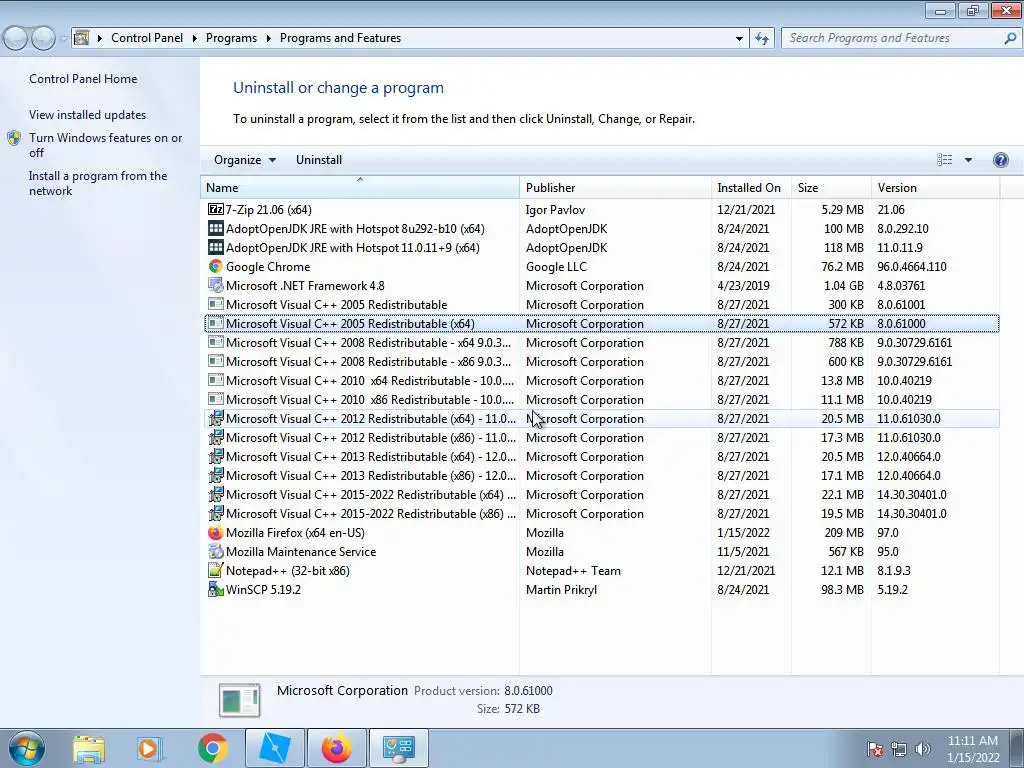Viewport: 1024px width, 768px height.
Task: Click the Control Panel taskbar button
Action: tap(398, 748)
